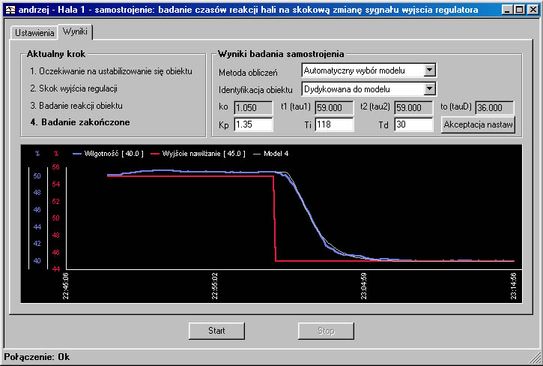Click the Akceptacja nastaw button
This screenshot has height=366, width=543.
478,125
